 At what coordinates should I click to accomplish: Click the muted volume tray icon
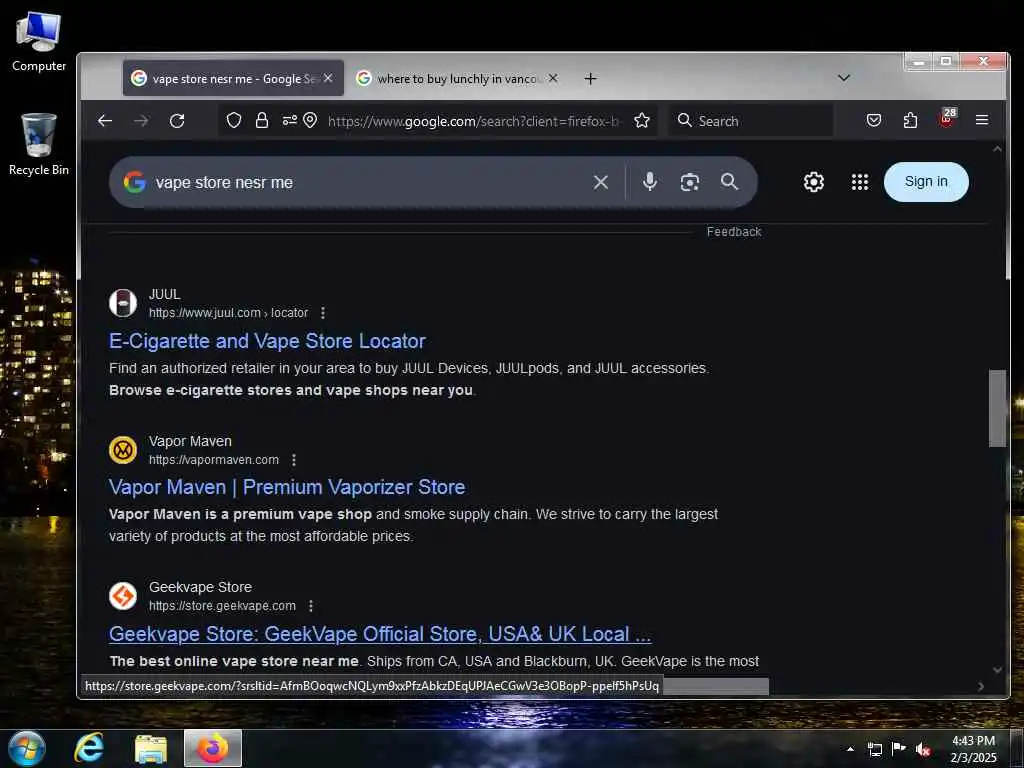click(x=923, y=750)
